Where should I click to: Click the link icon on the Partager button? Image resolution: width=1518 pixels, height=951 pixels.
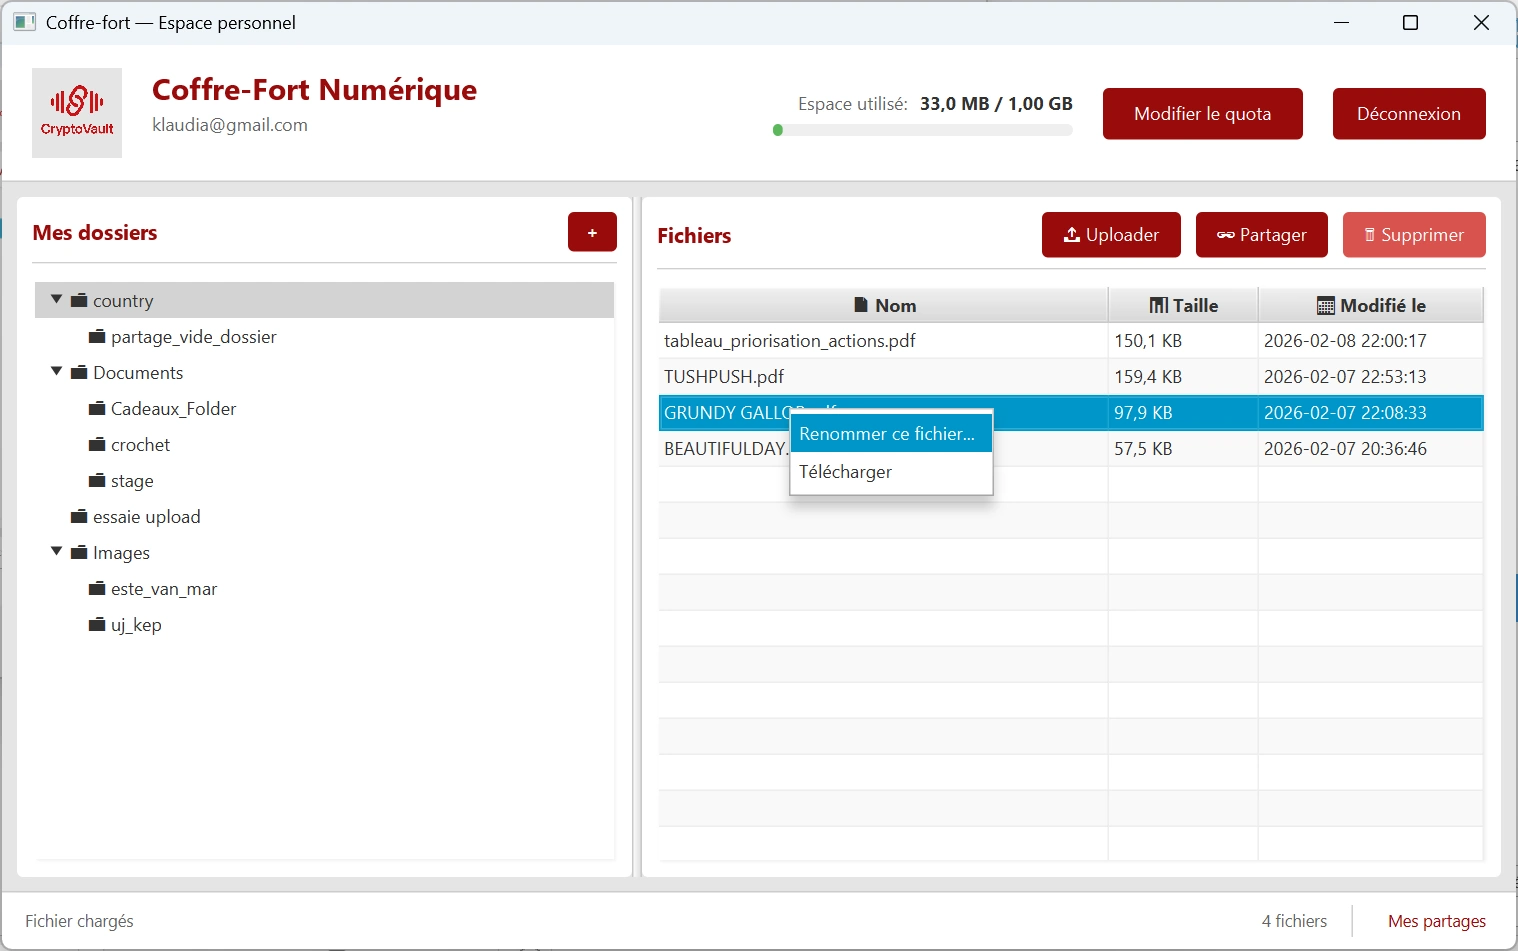1224,234
